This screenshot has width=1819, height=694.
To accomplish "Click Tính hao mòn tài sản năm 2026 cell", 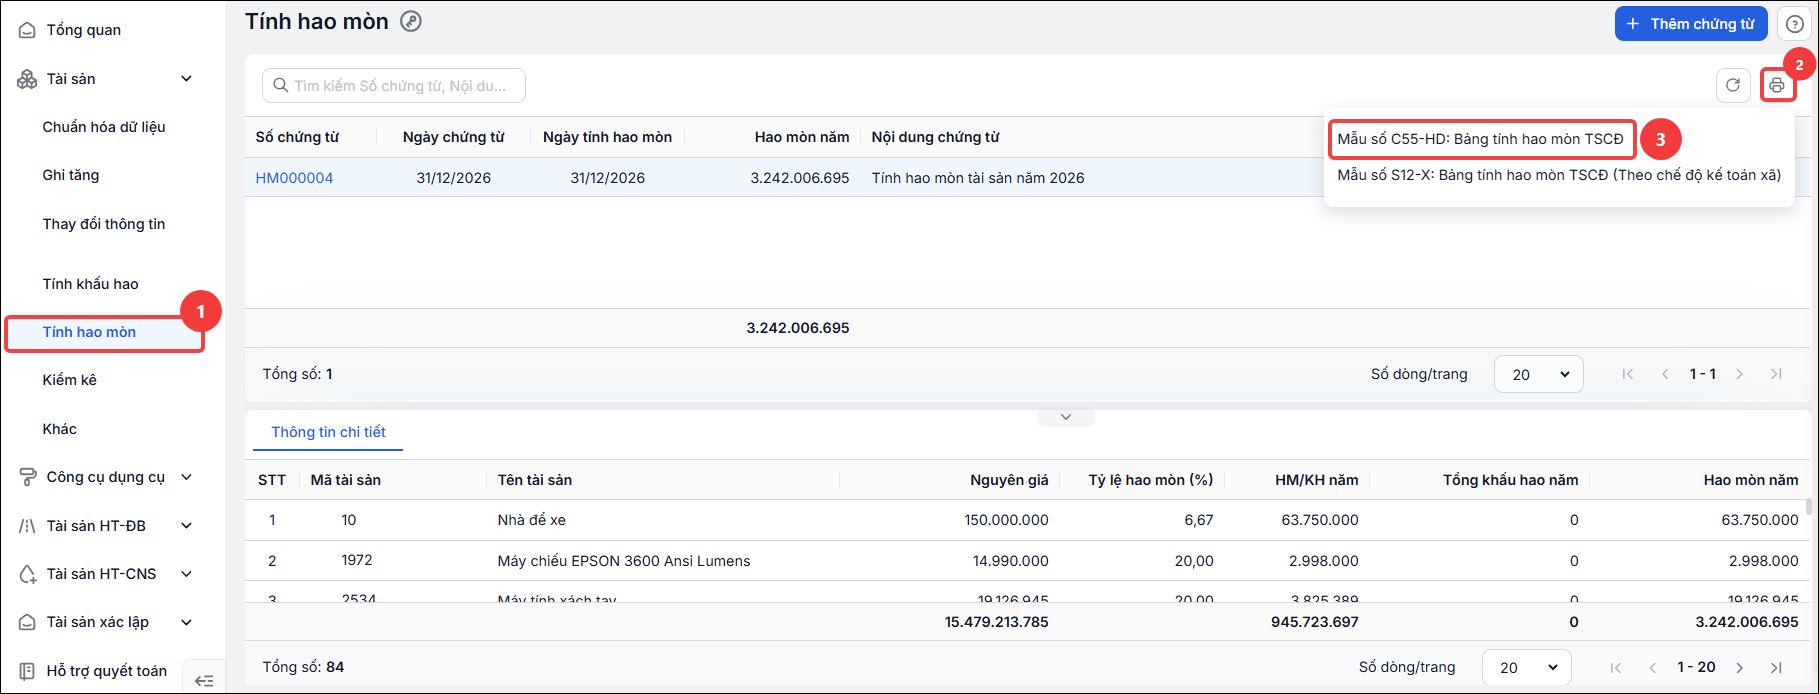I will (978, 178).
